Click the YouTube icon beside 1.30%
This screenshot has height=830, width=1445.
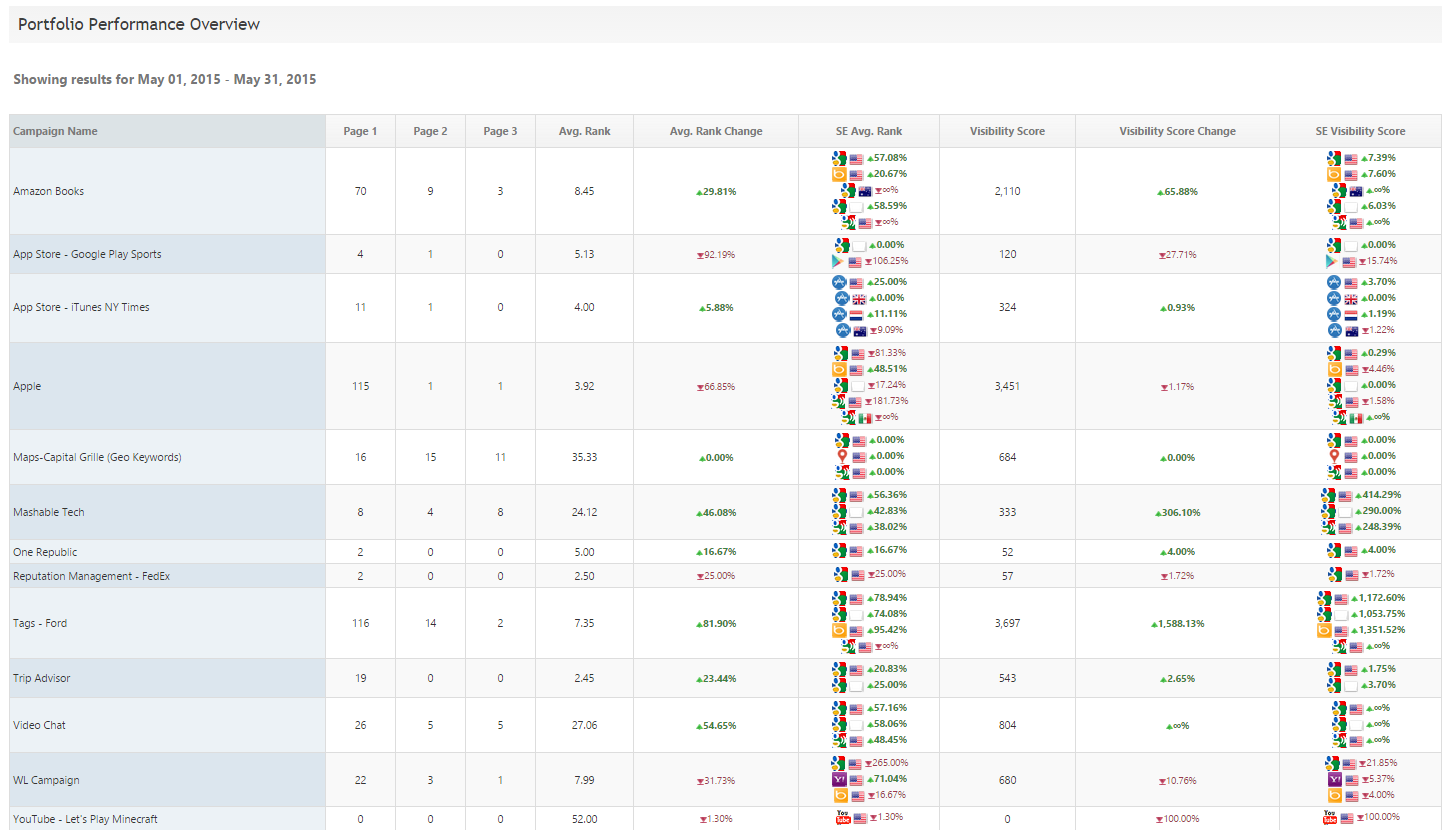tap(842, 817)
